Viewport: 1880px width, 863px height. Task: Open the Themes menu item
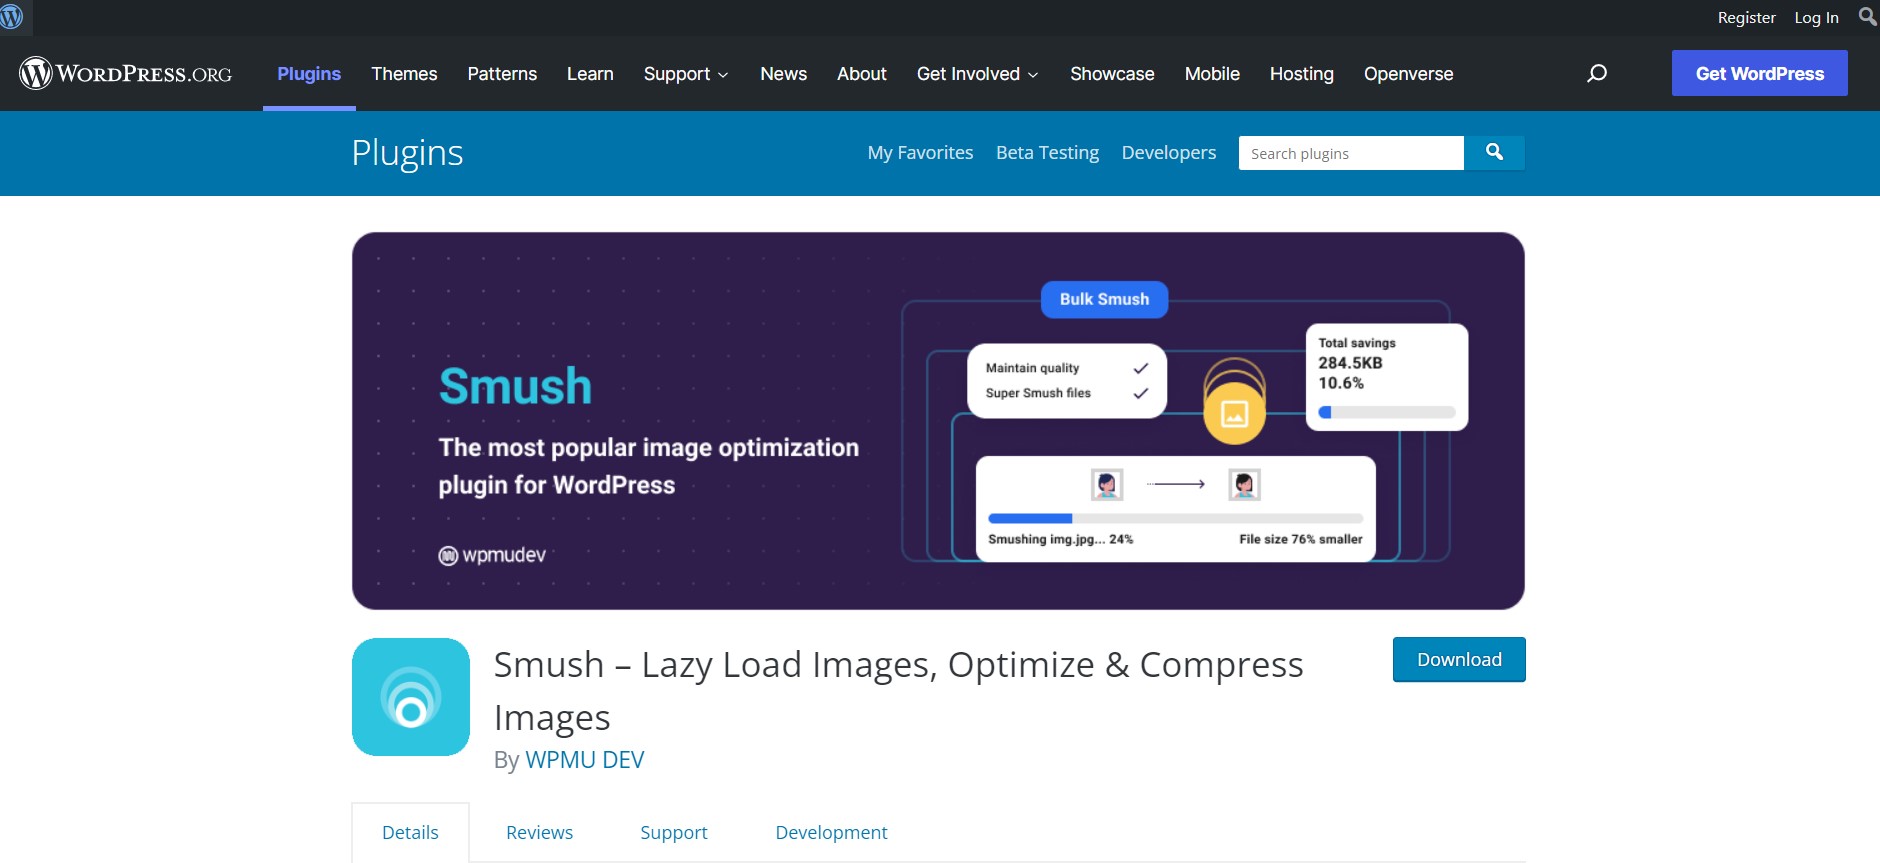pyautogui.click(x=404, y=74)
